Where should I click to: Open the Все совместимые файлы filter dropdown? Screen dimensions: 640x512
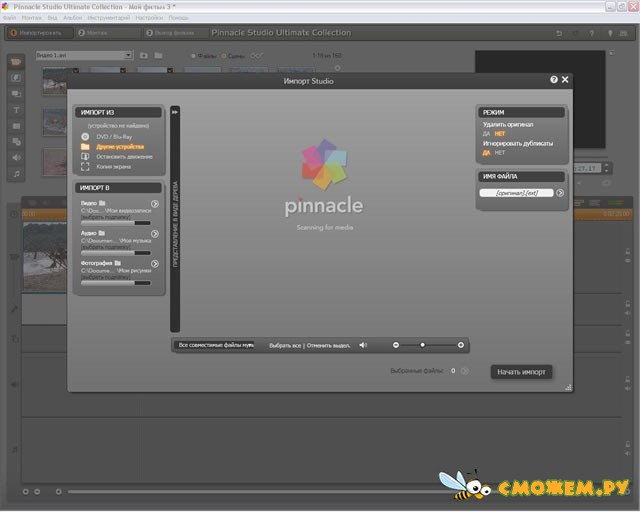tap(214, 345)
